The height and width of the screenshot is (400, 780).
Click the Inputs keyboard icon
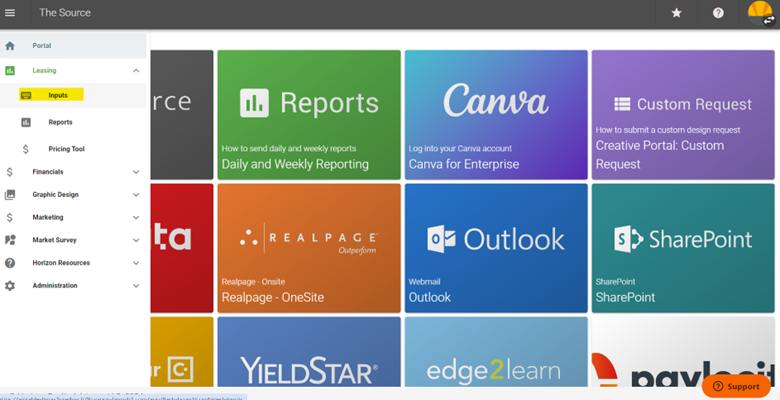click(x=26, y=95)
